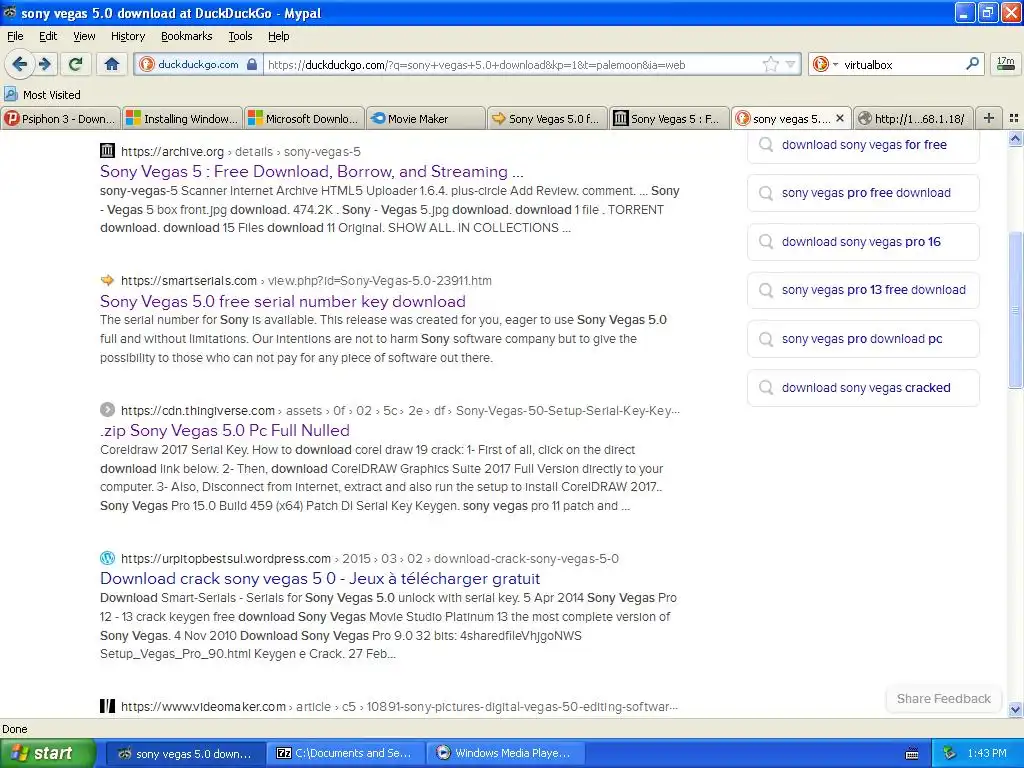Open Sony Vegas 5.0 free serial number link
This screenshot has height=768, width=1024.
tap(283, 301)
